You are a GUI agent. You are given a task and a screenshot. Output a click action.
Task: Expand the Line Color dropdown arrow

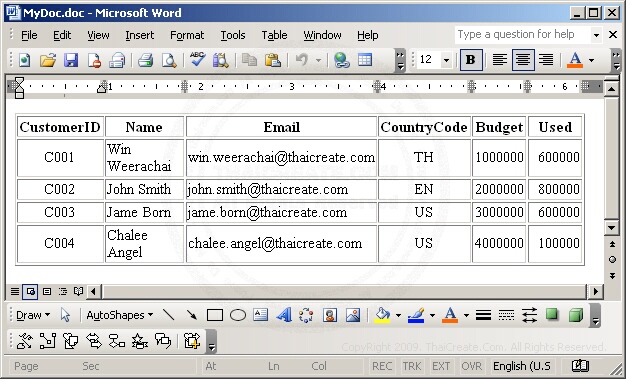point(432,316)
